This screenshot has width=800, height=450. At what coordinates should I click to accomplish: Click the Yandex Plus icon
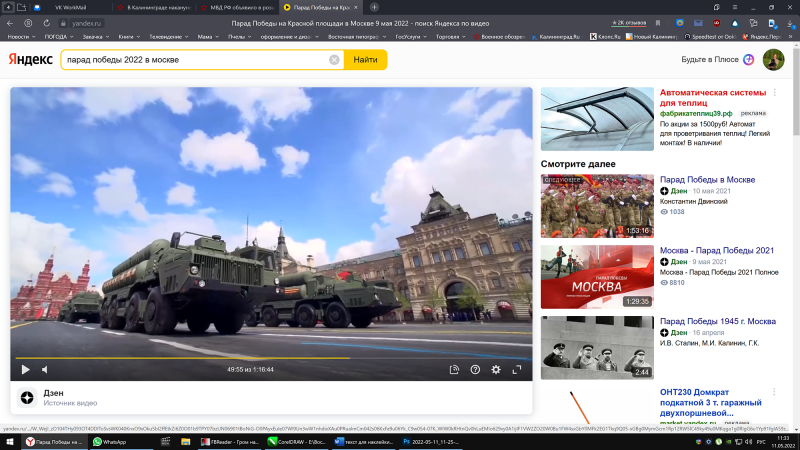(748, 60)
